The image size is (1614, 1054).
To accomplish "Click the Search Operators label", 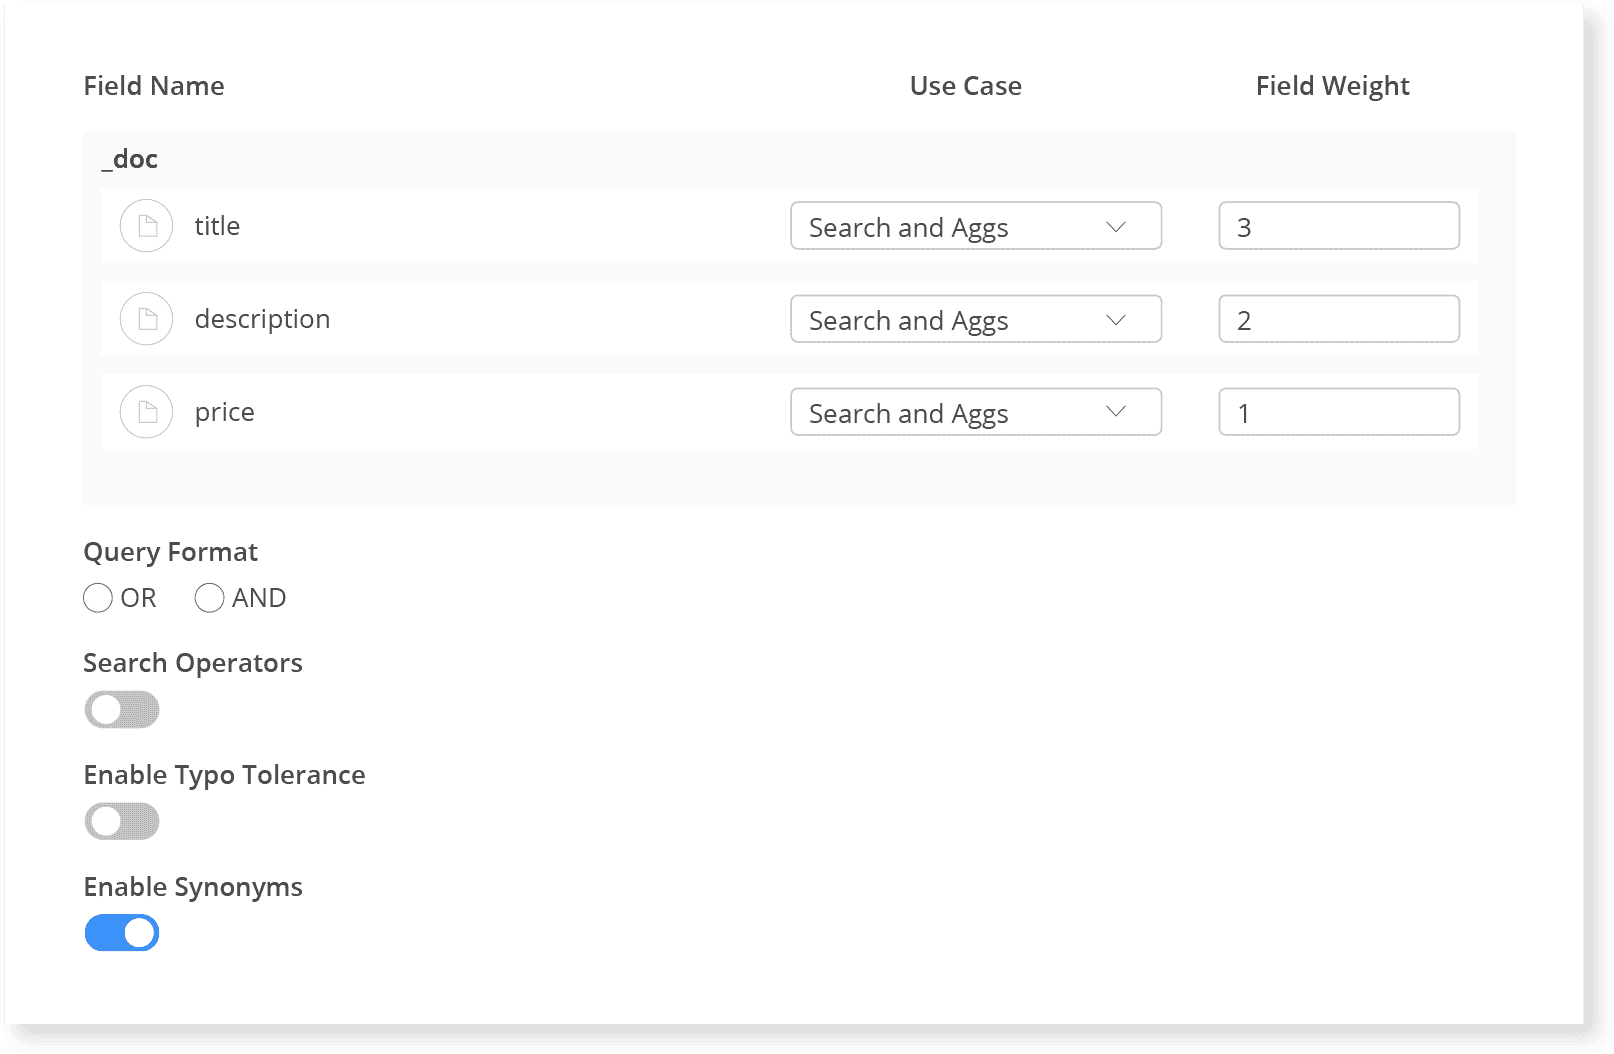I will coord(193,664).
